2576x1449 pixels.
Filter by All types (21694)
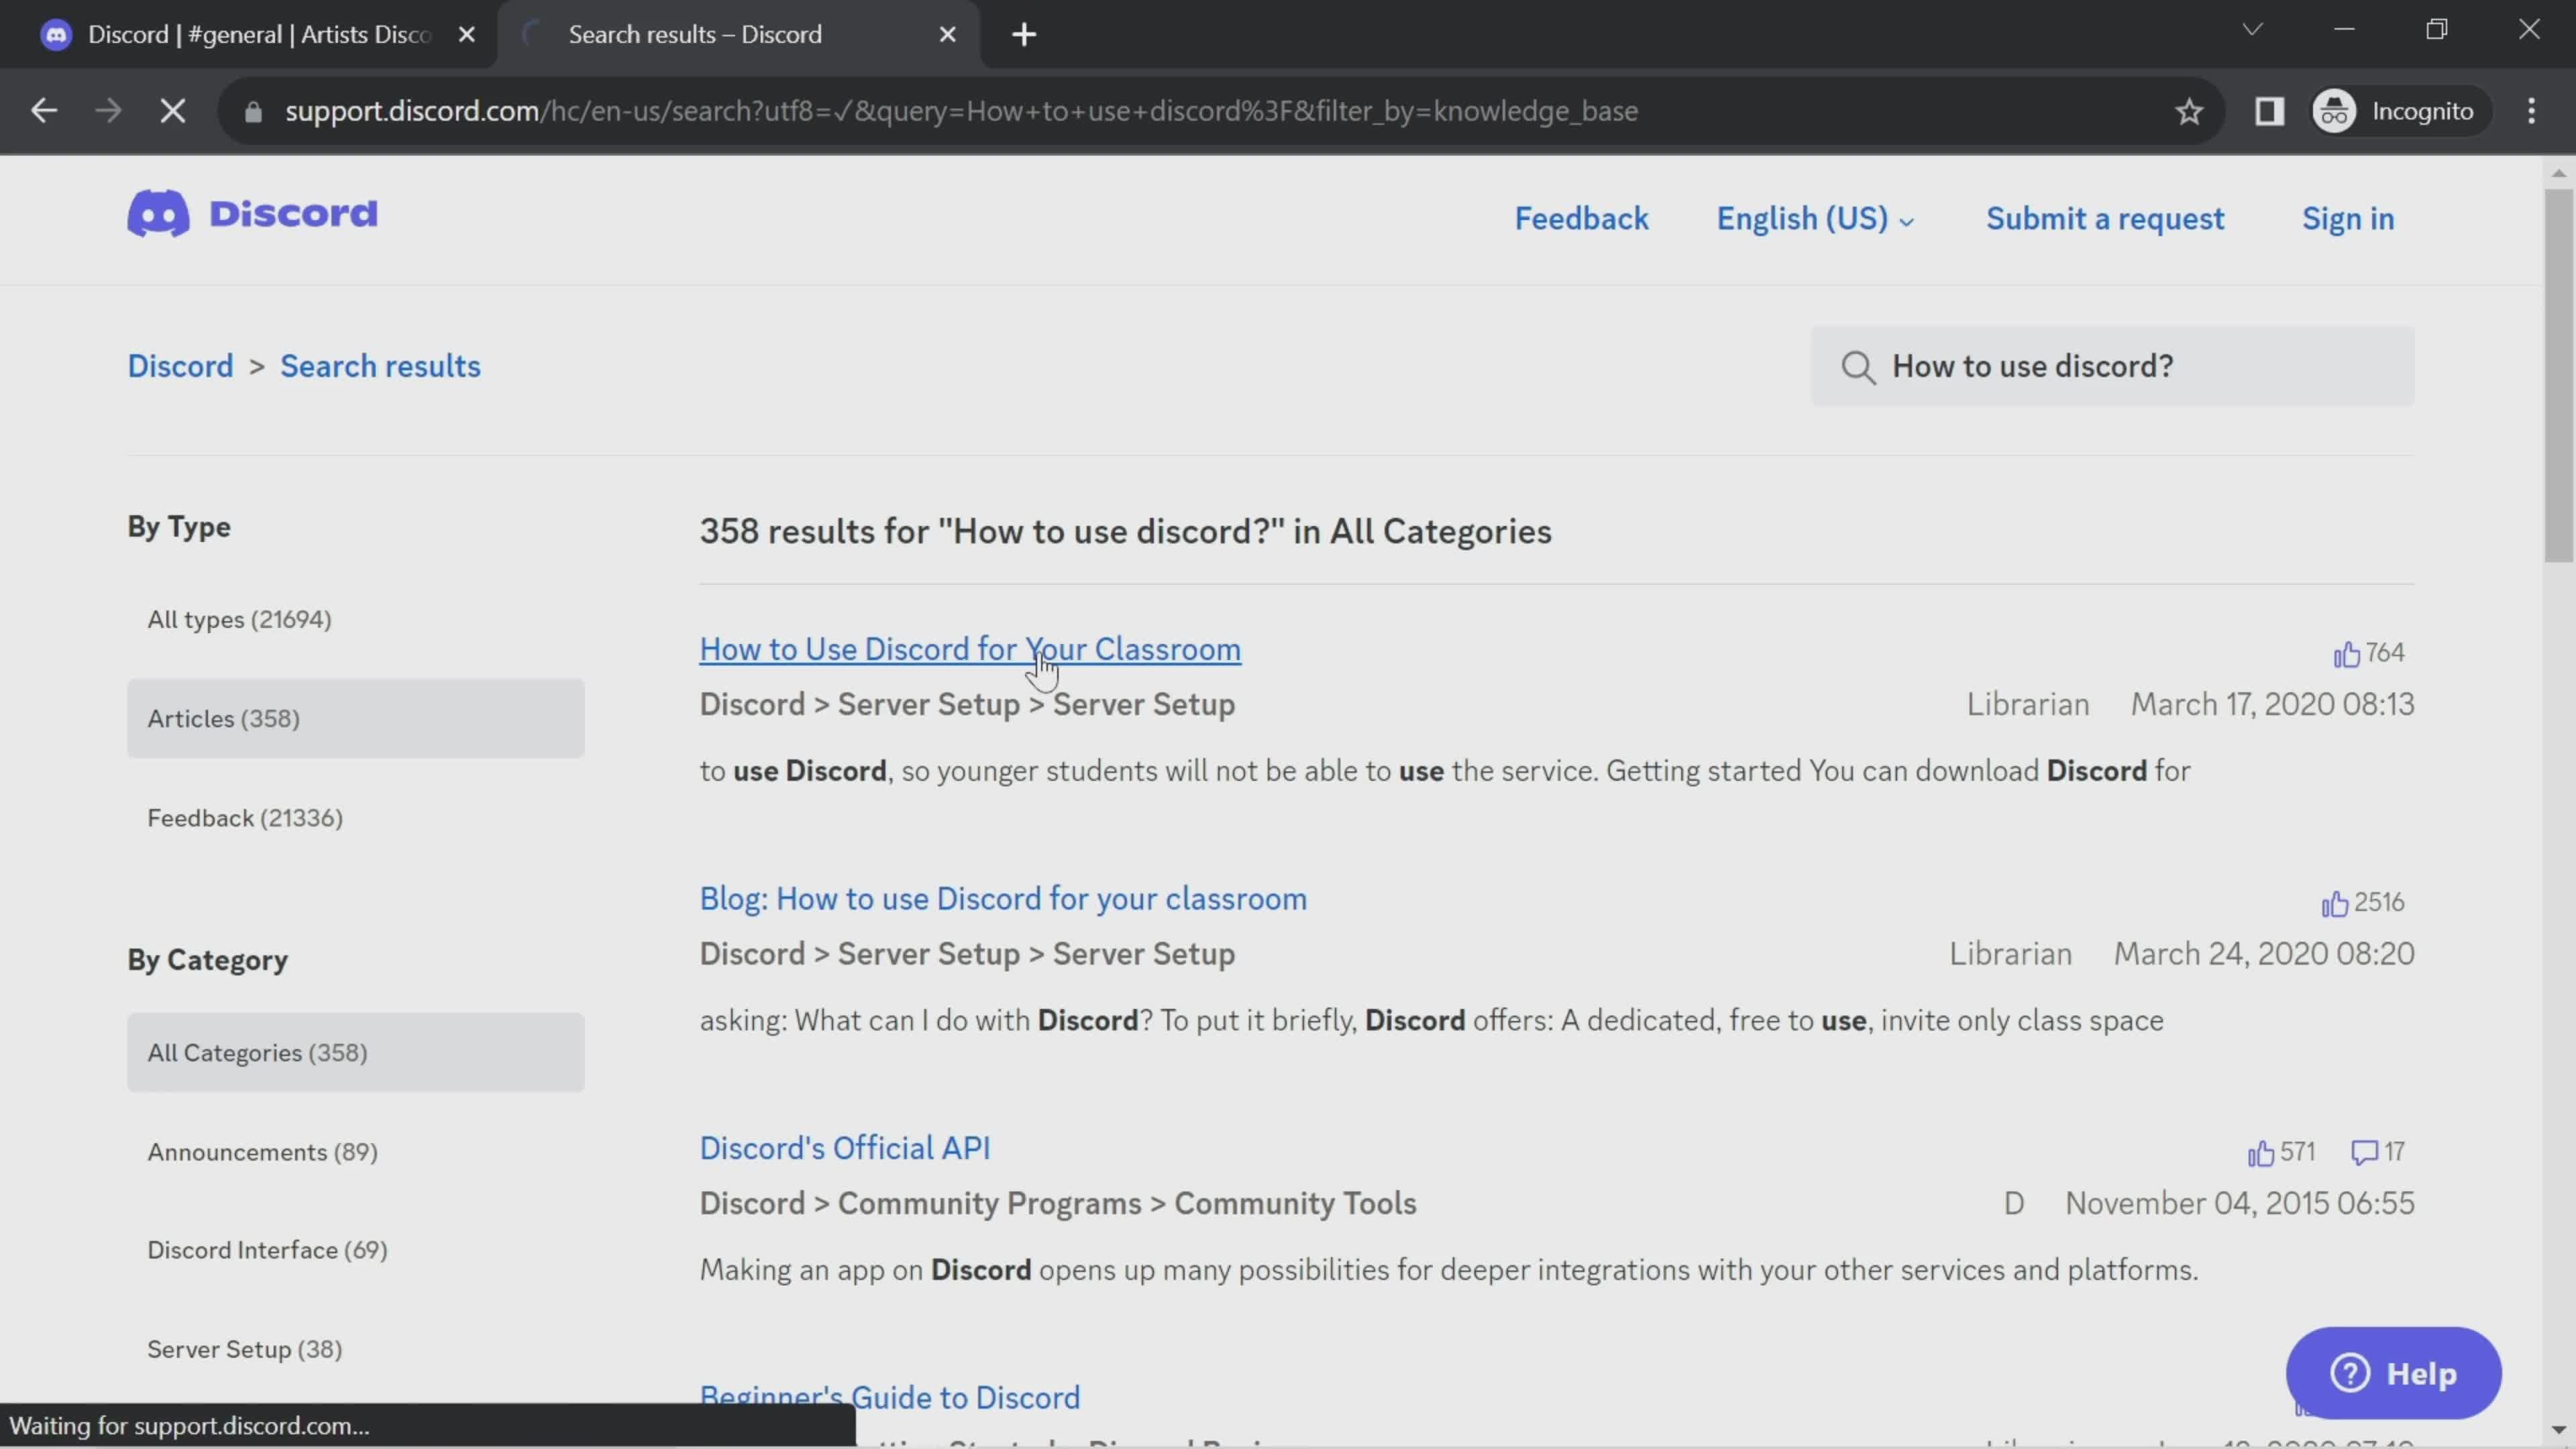point(239,619)
